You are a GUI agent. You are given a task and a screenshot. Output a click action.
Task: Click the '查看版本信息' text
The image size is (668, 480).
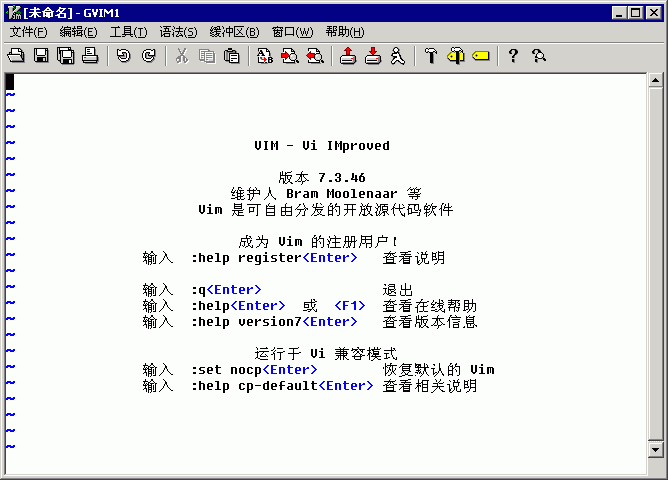coord(429,322)
